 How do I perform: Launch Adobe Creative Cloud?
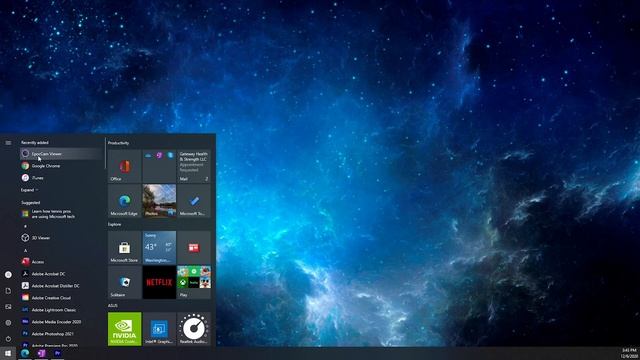click(x=61, y=298)
